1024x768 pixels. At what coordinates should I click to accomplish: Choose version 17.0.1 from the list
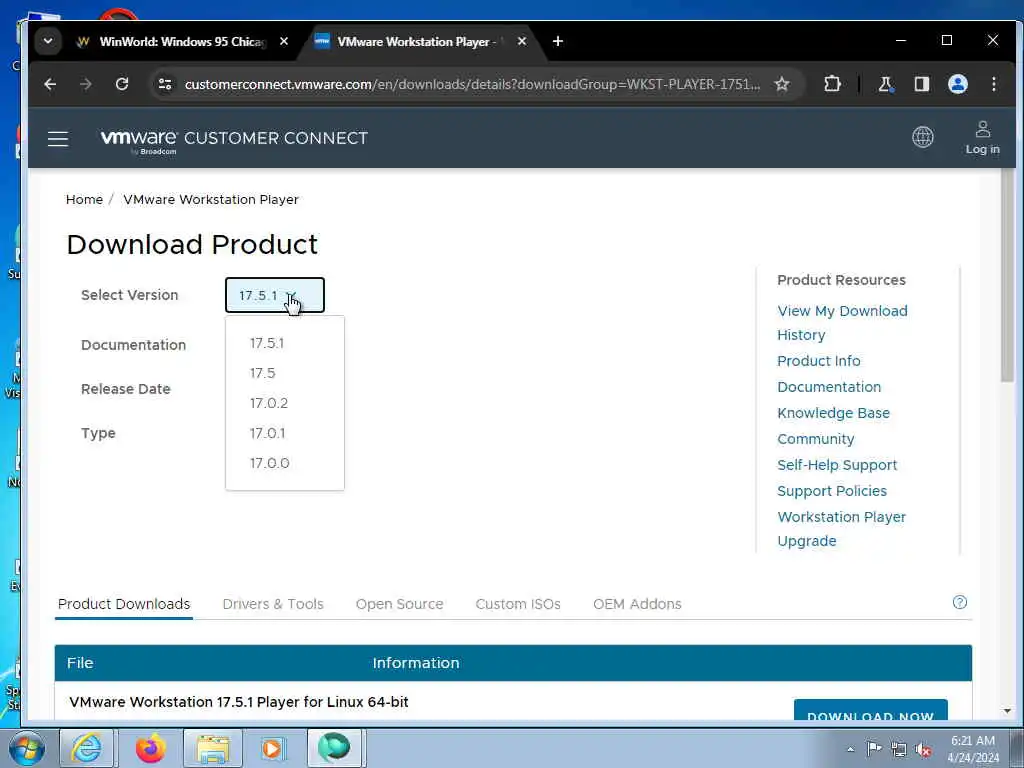pos(267,434)
